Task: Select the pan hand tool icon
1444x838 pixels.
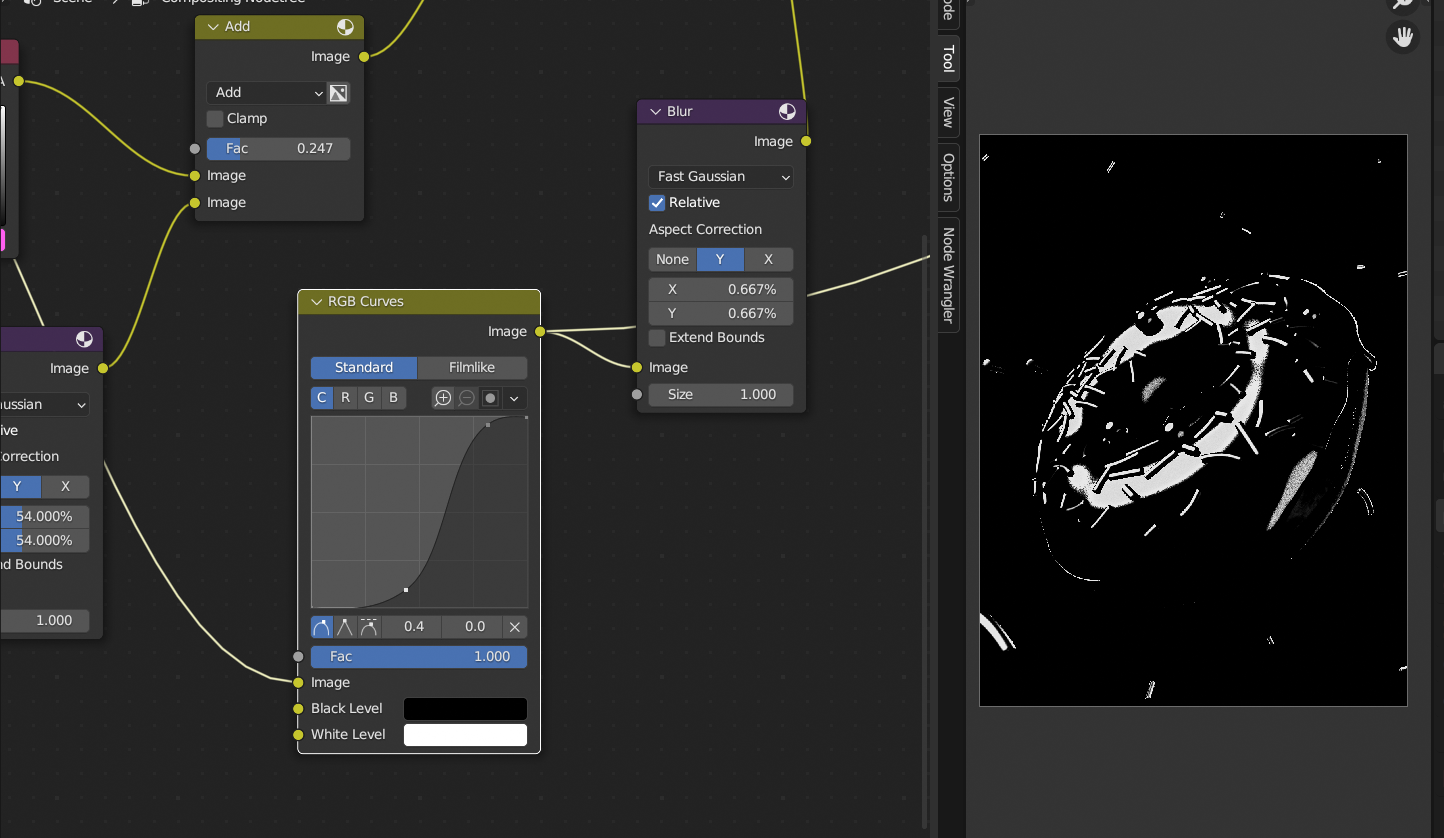Action: tap(1404, 38)
